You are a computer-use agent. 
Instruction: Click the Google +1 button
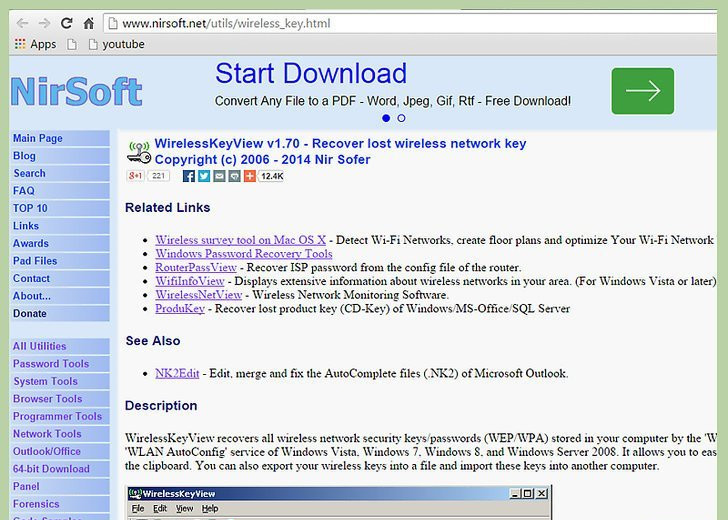135,176
